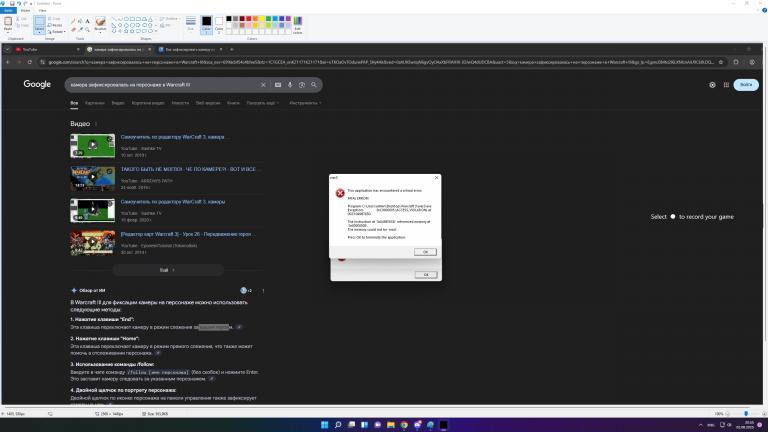Viewport: 768px width, 432px height.
Task: Open the Brushes tool in Paint
Action: [x=100, y=22]
